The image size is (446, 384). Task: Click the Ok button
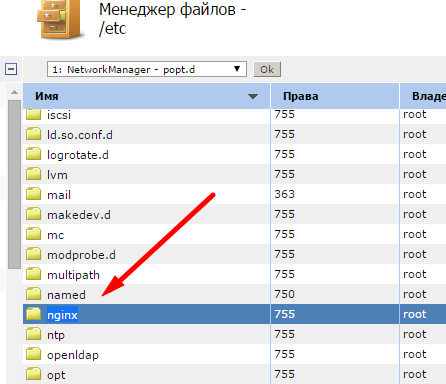pos(267,69)
